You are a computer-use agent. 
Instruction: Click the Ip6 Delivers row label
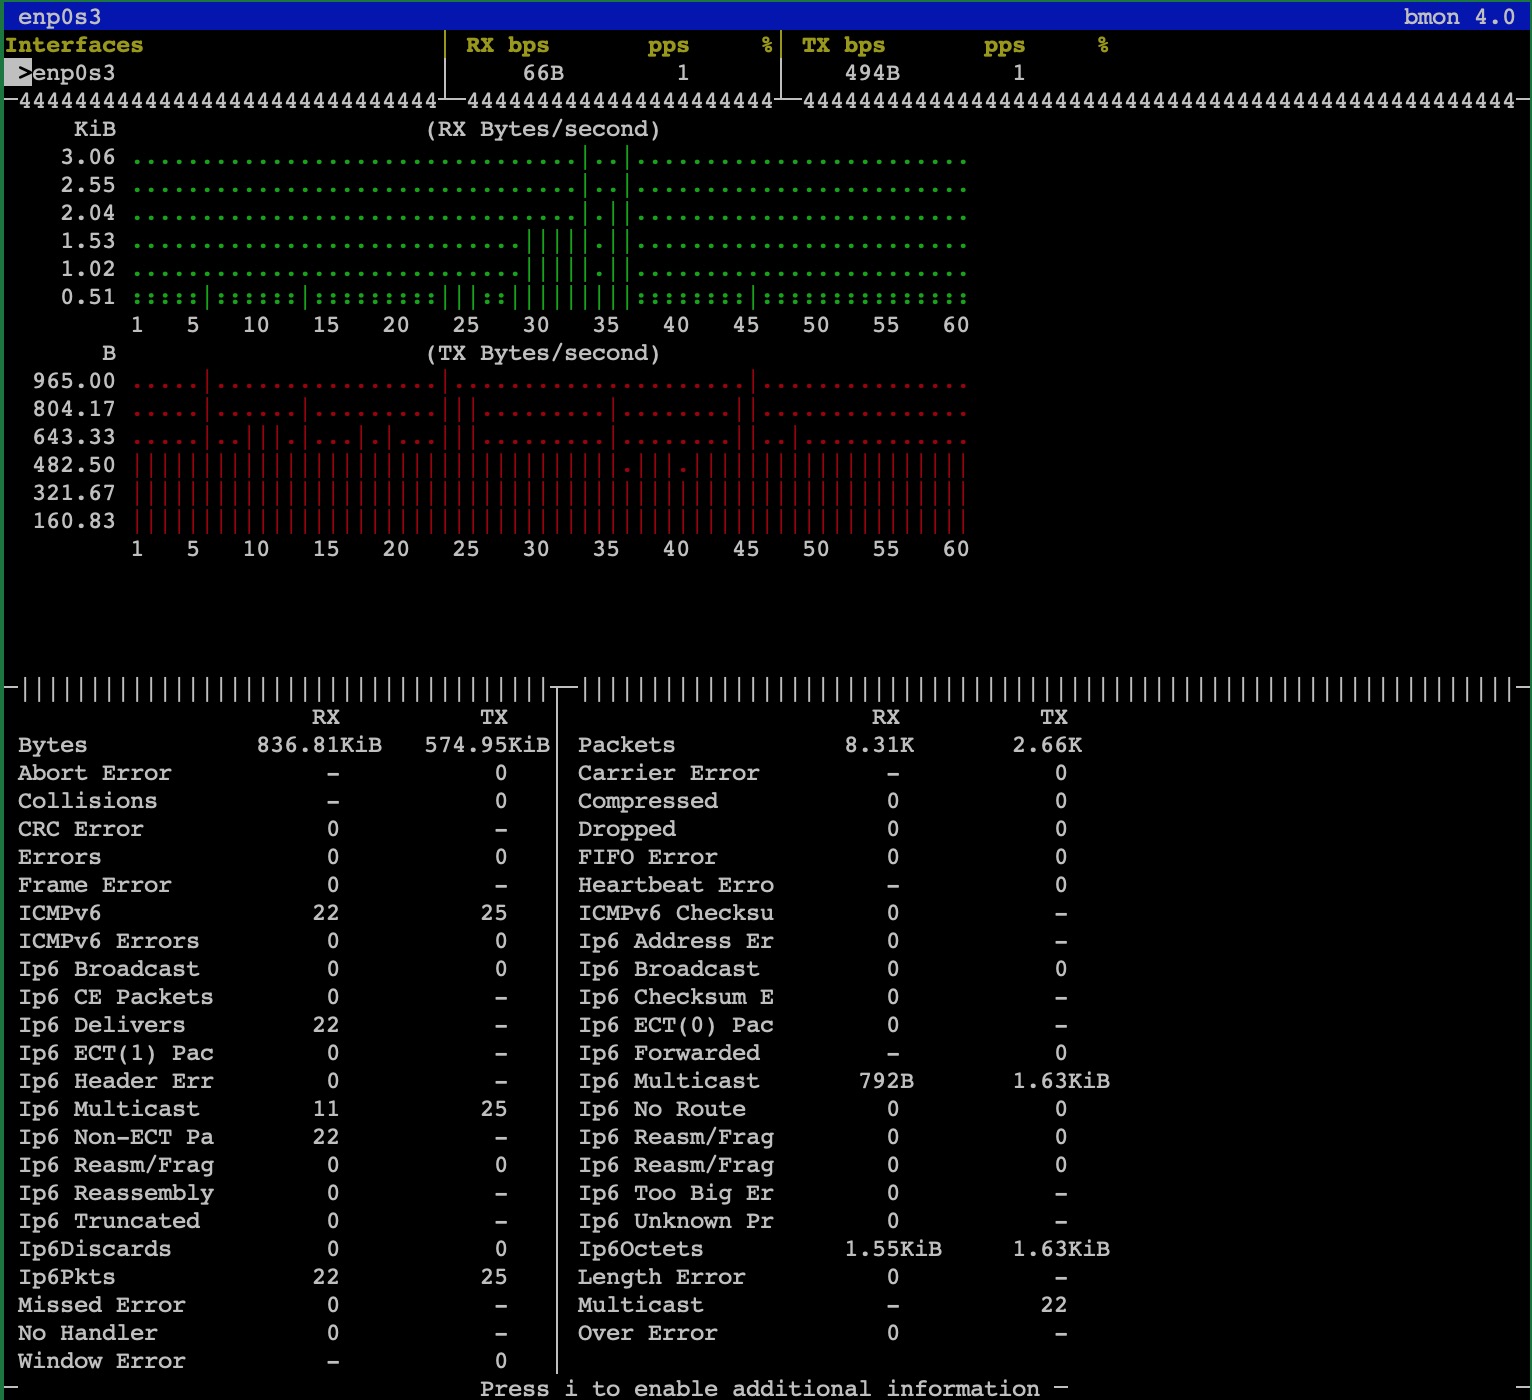click(x=102, y=1025)
